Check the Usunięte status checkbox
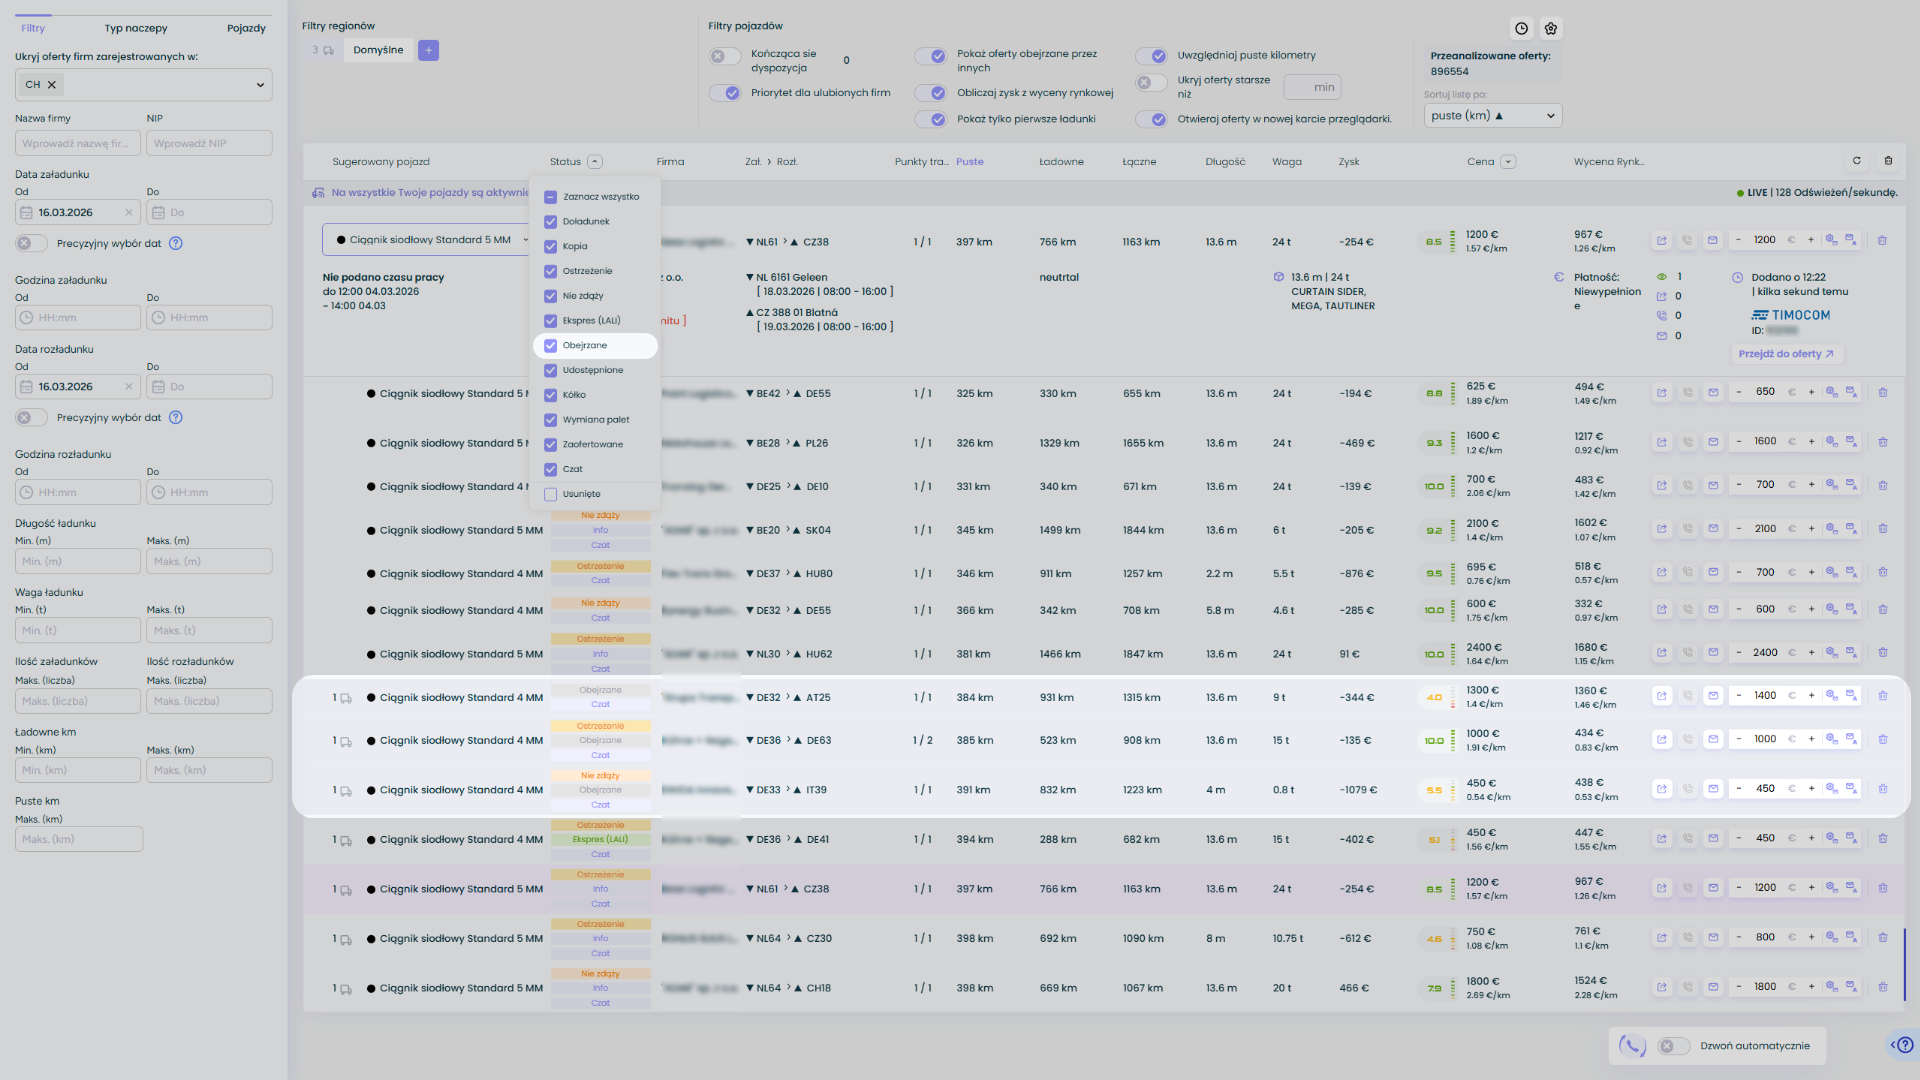 [550, 494]
